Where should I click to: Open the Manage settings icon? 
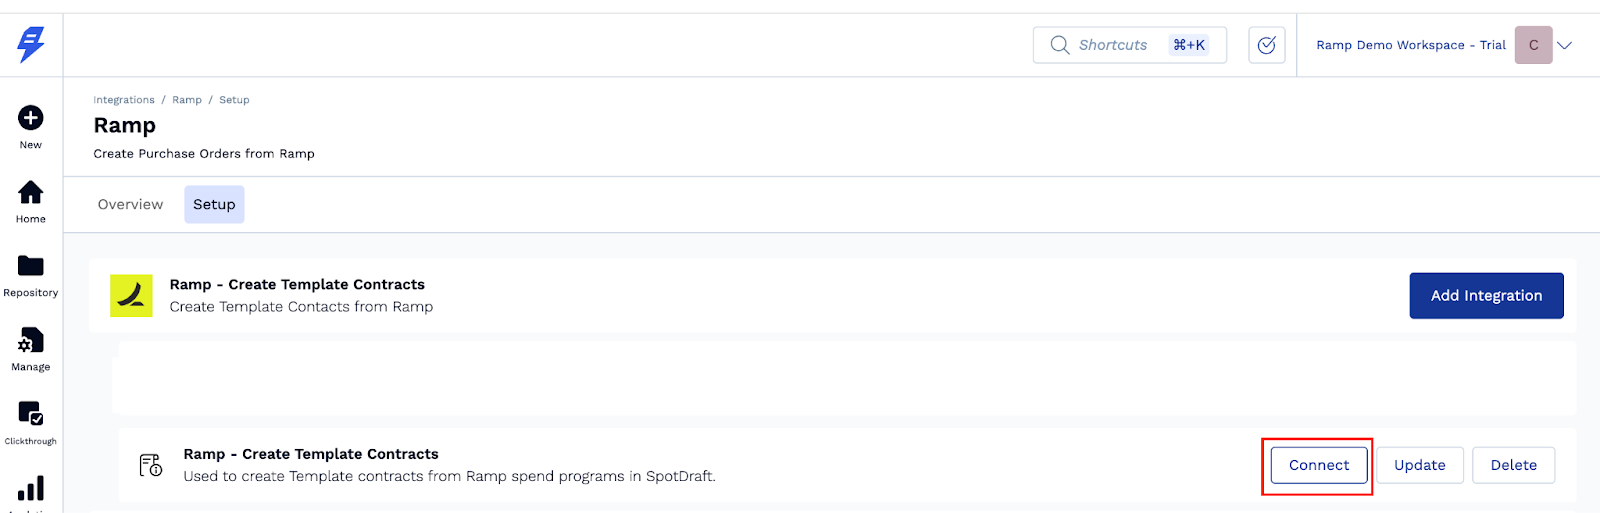click(31, 340)
